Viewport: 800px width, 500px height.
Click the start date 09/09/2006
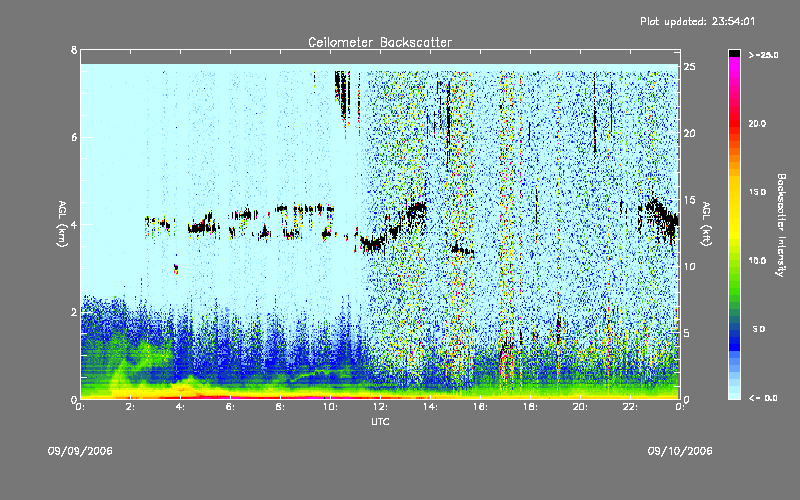pos(80,451)
